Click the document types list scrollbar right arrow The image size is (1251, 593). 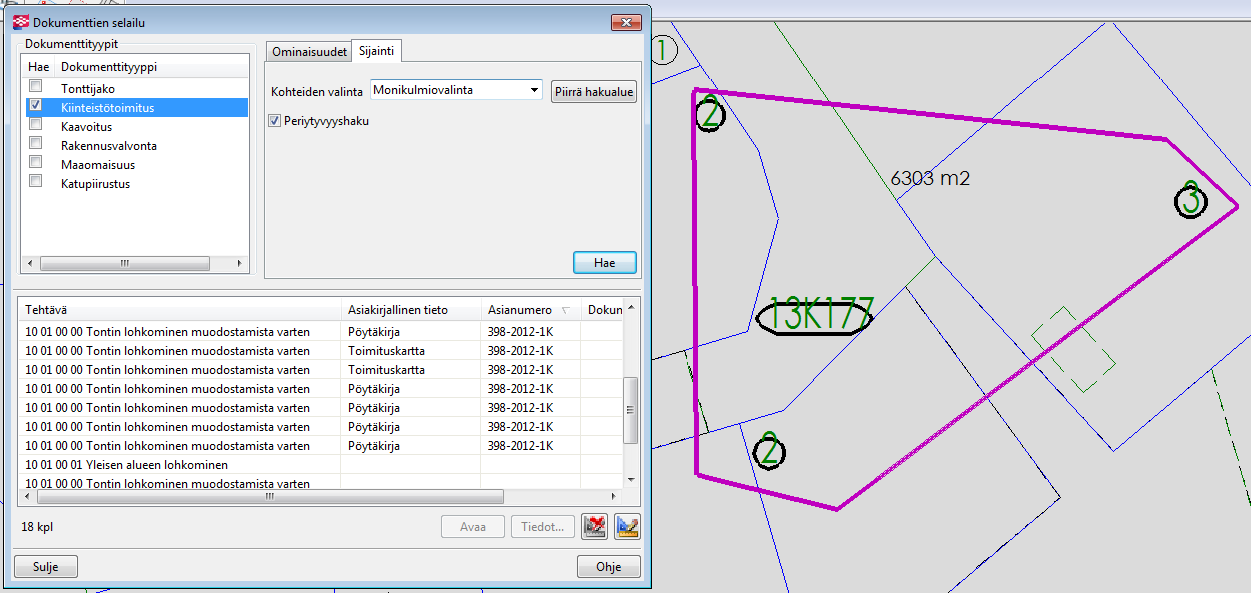pyautogui.click(x=240, y=264)
